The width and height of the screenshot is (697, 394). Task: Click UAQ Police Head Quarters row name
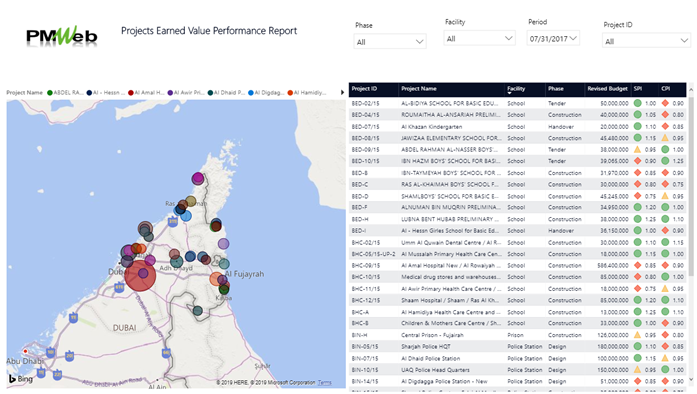pos(435,370)
